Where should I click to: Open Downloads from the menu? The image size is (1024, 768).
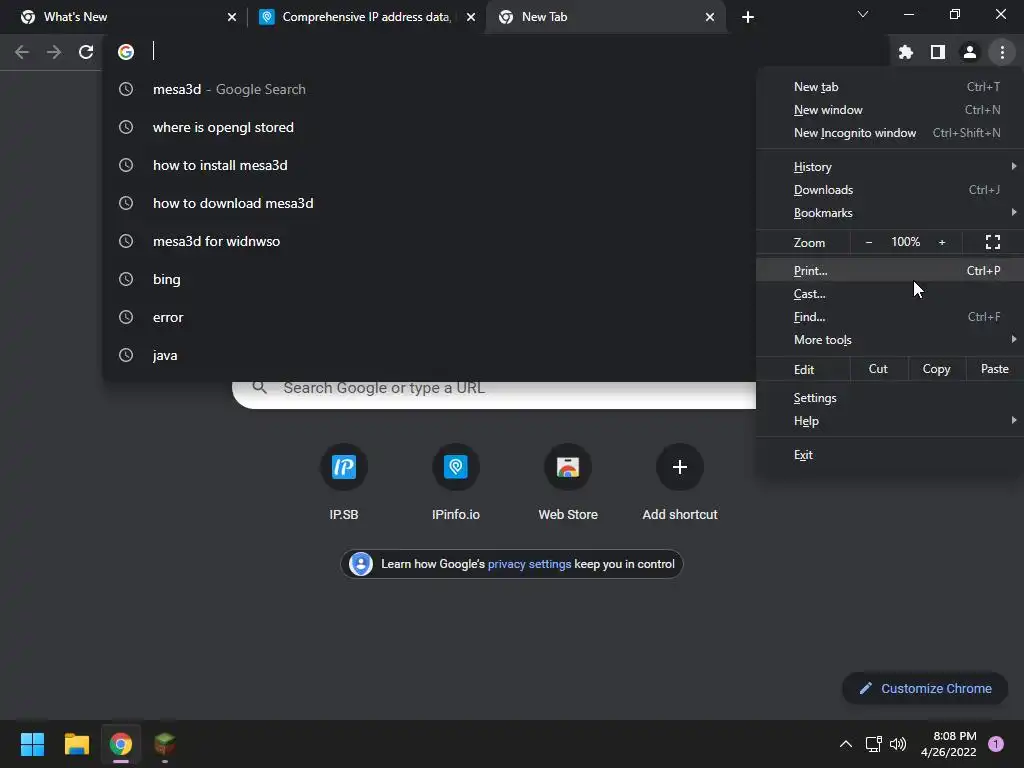point(889,189)
